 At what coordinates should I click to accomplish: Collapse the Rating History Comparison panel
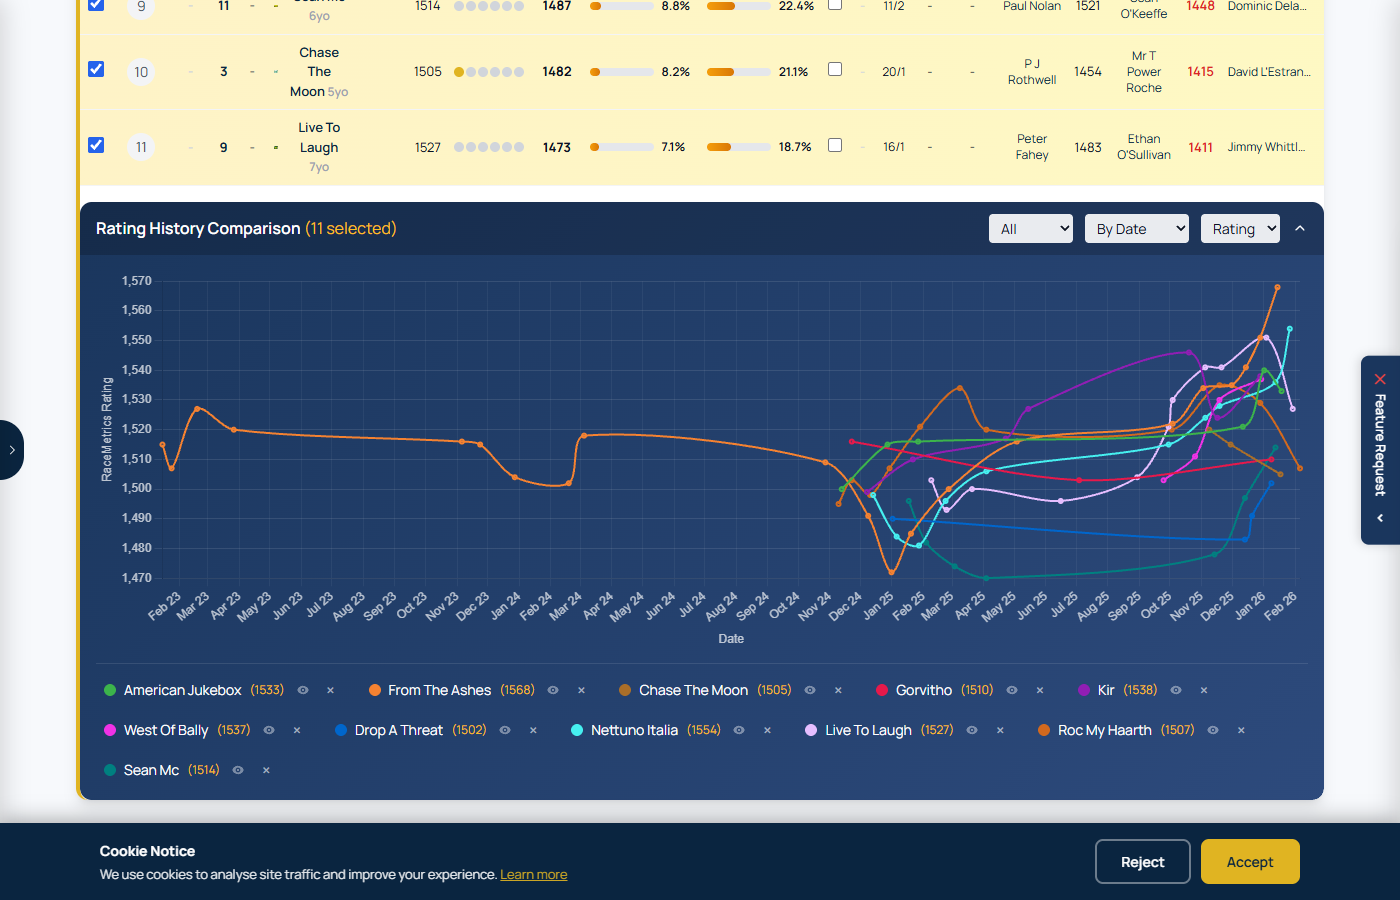(1300, 228)
